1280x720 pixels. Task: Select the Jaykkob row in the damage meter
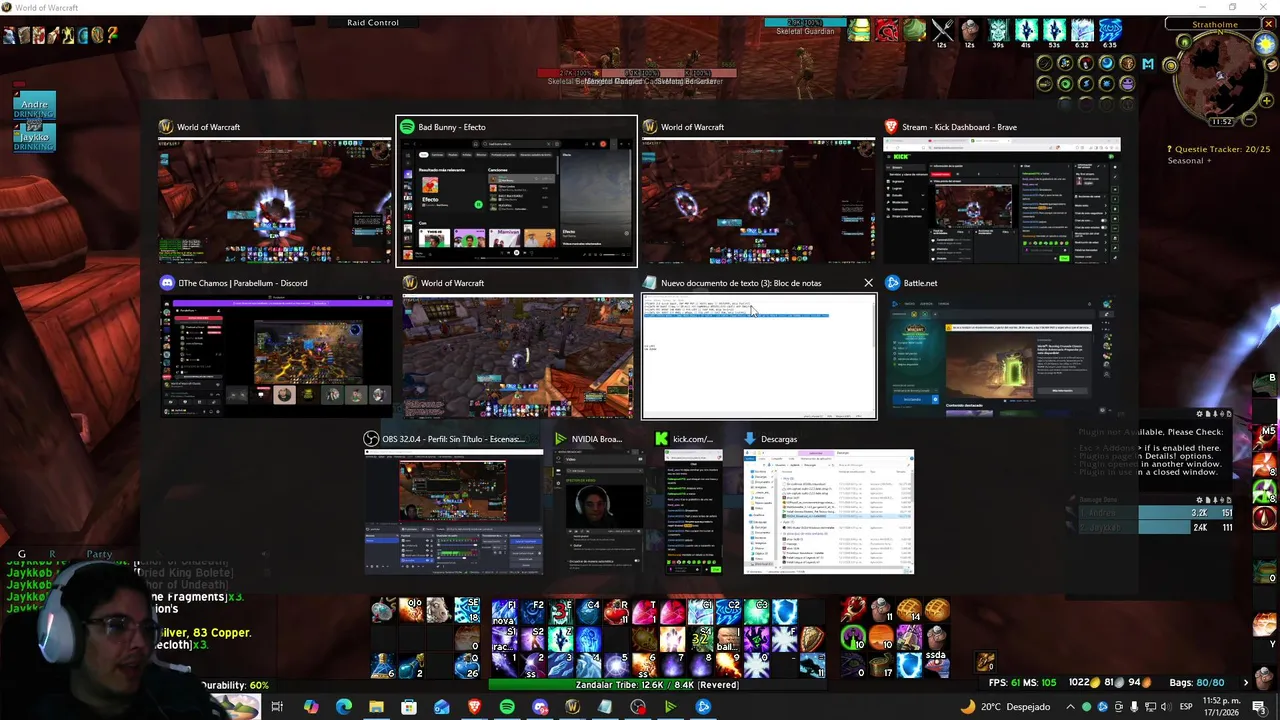1155,527
